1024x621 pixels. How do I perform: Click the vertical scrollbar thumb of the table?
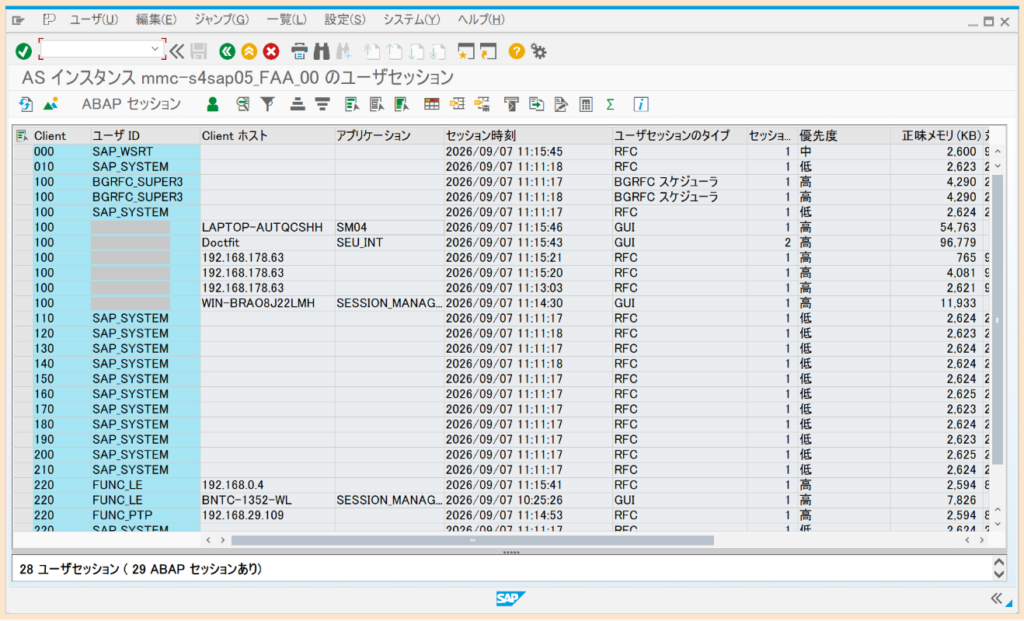pos(997,320)
